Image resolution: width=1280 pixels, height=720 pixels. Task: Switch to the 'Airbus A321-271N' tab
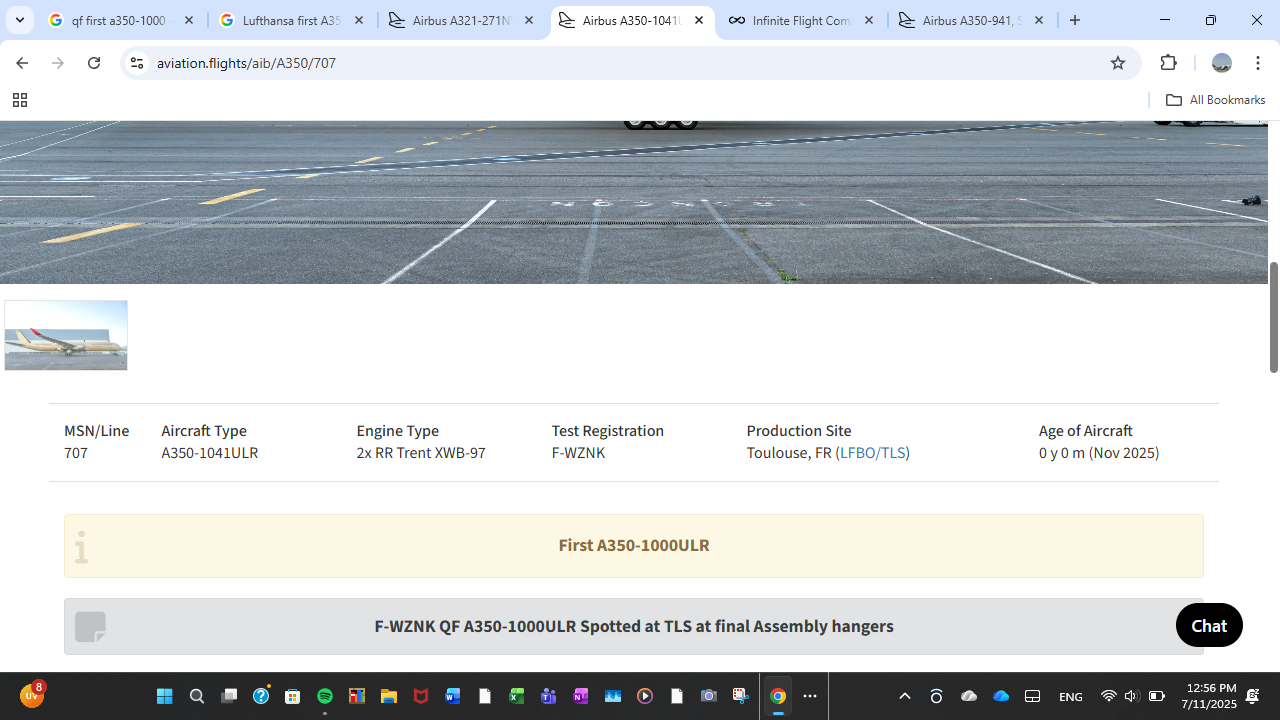coord(462,20)
